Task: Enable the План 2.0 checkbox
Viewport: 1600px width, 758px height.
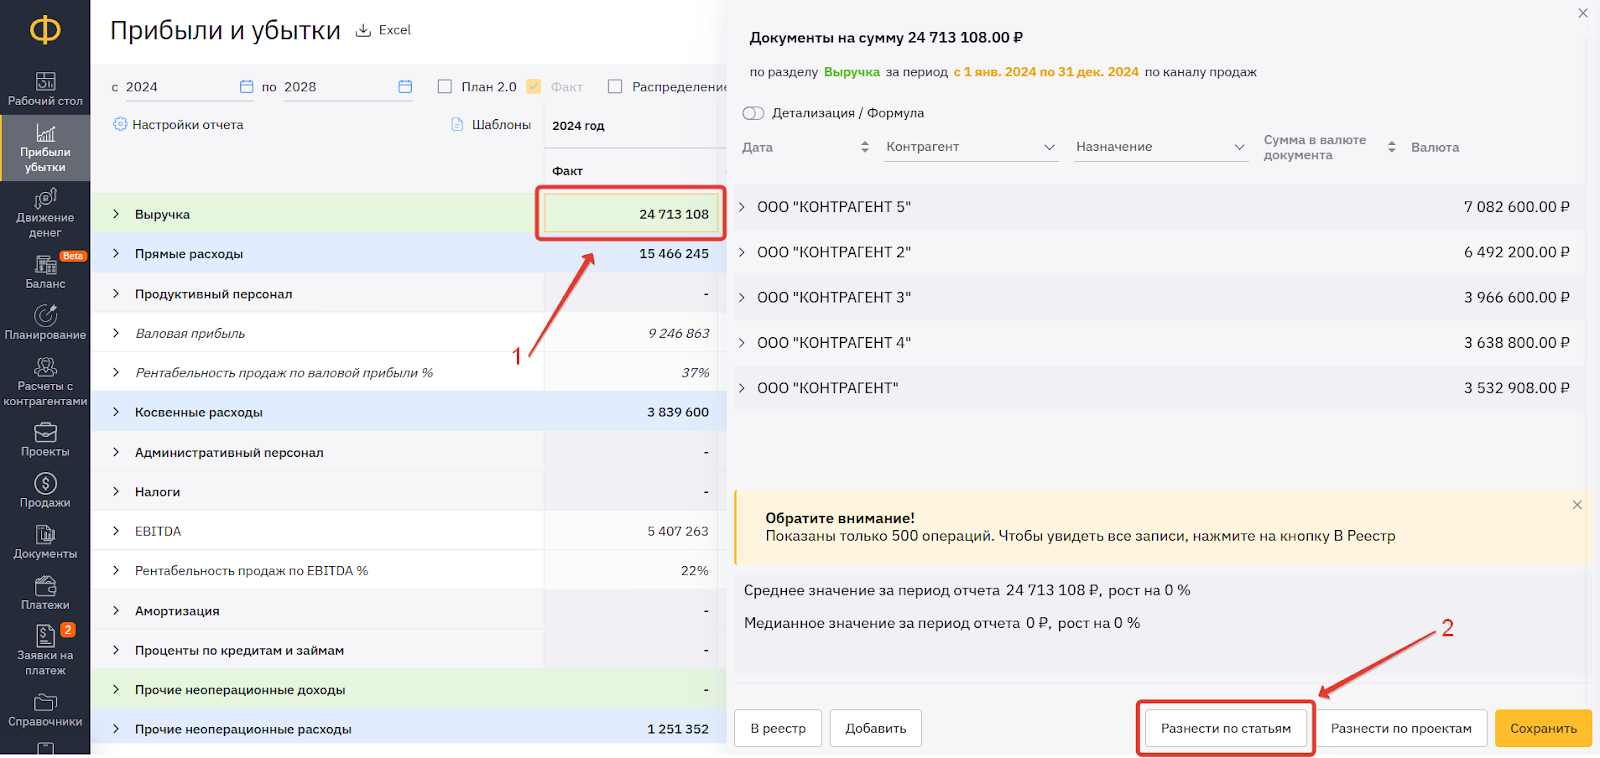Action: pos(445,87)
